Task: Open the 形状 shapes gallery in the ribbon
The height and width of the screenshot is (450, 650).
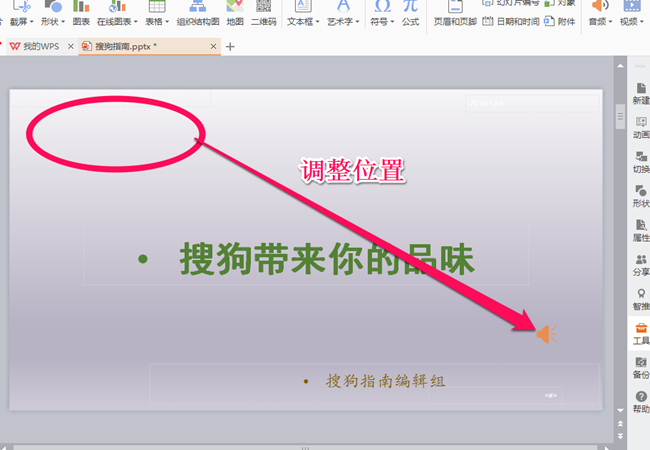Action: [x=53, y=13]
